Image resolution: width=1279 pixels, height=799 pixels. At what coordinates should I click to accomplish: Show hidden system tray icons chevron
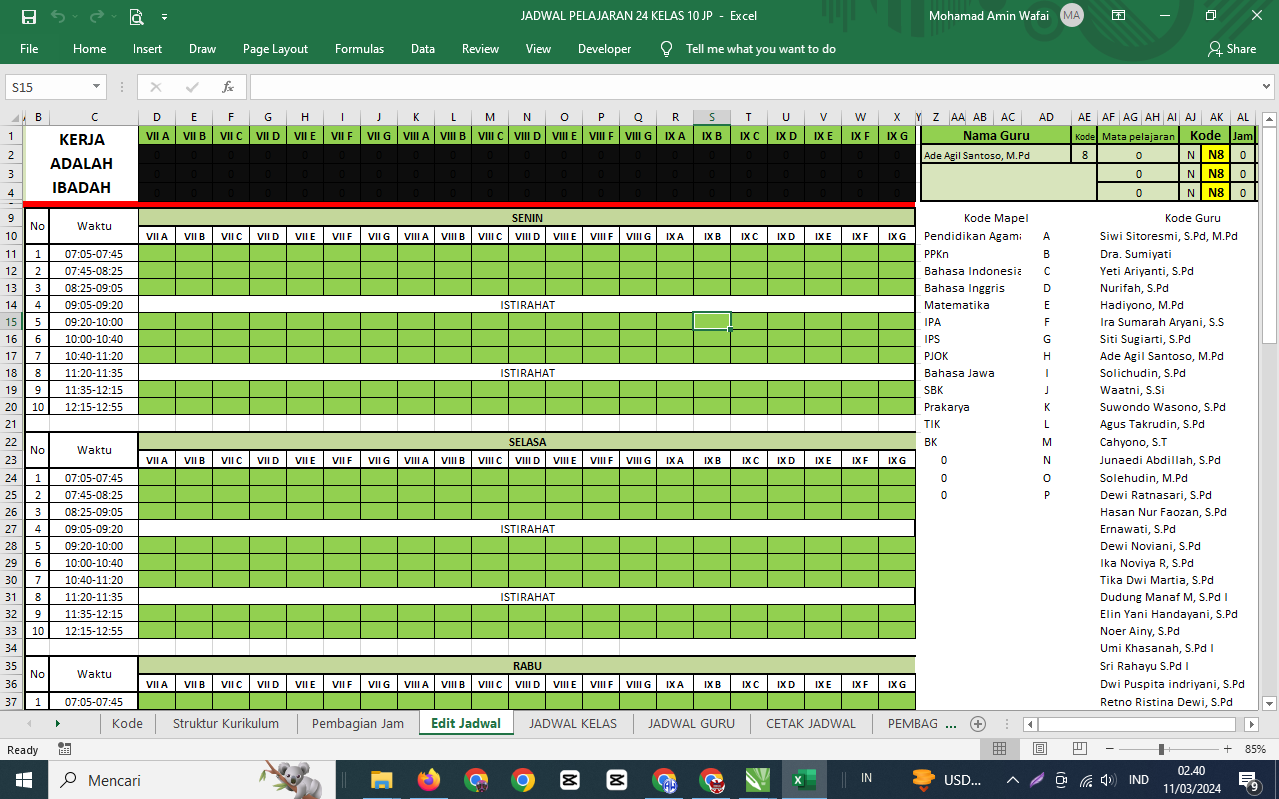[1012, 780]
